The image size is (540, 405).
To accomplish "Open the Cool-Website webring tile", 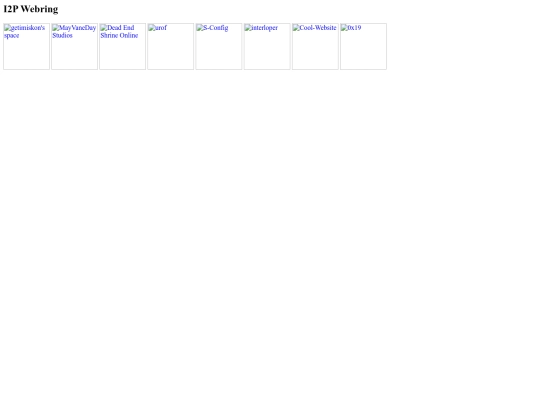I will tap(315, 46).
